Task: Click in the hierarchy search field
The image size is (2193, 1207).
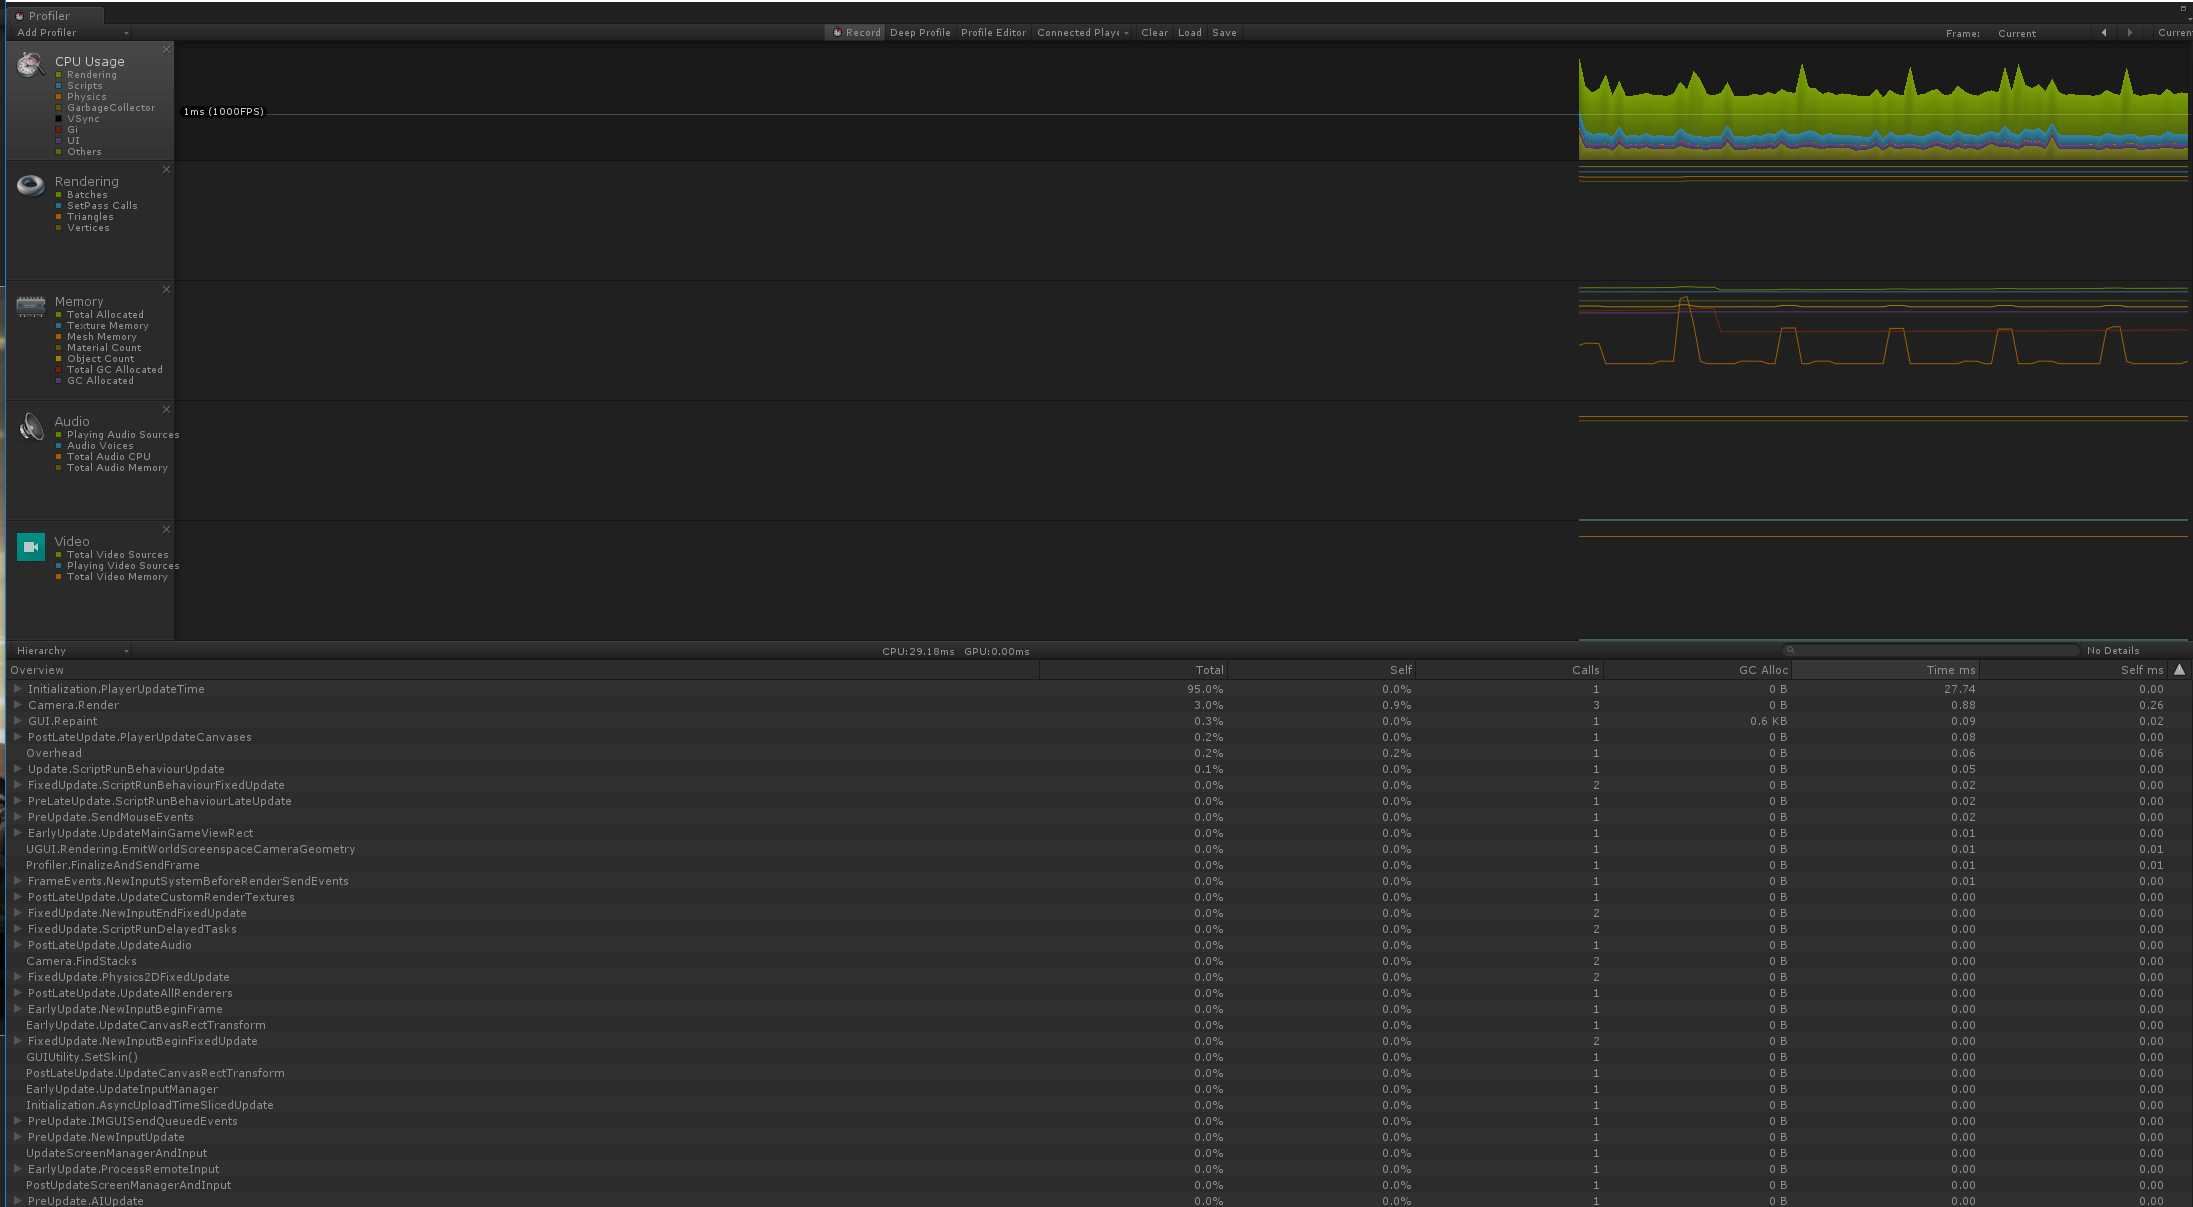Action: 1930,650
